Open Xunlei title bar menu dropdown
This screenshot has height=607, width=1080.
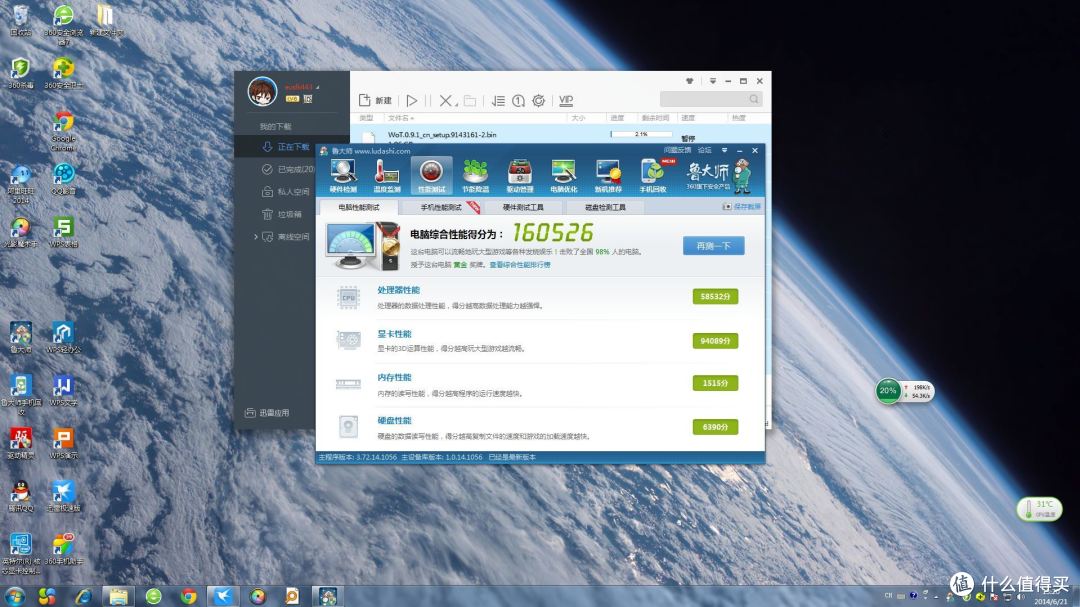coord(712,81)
